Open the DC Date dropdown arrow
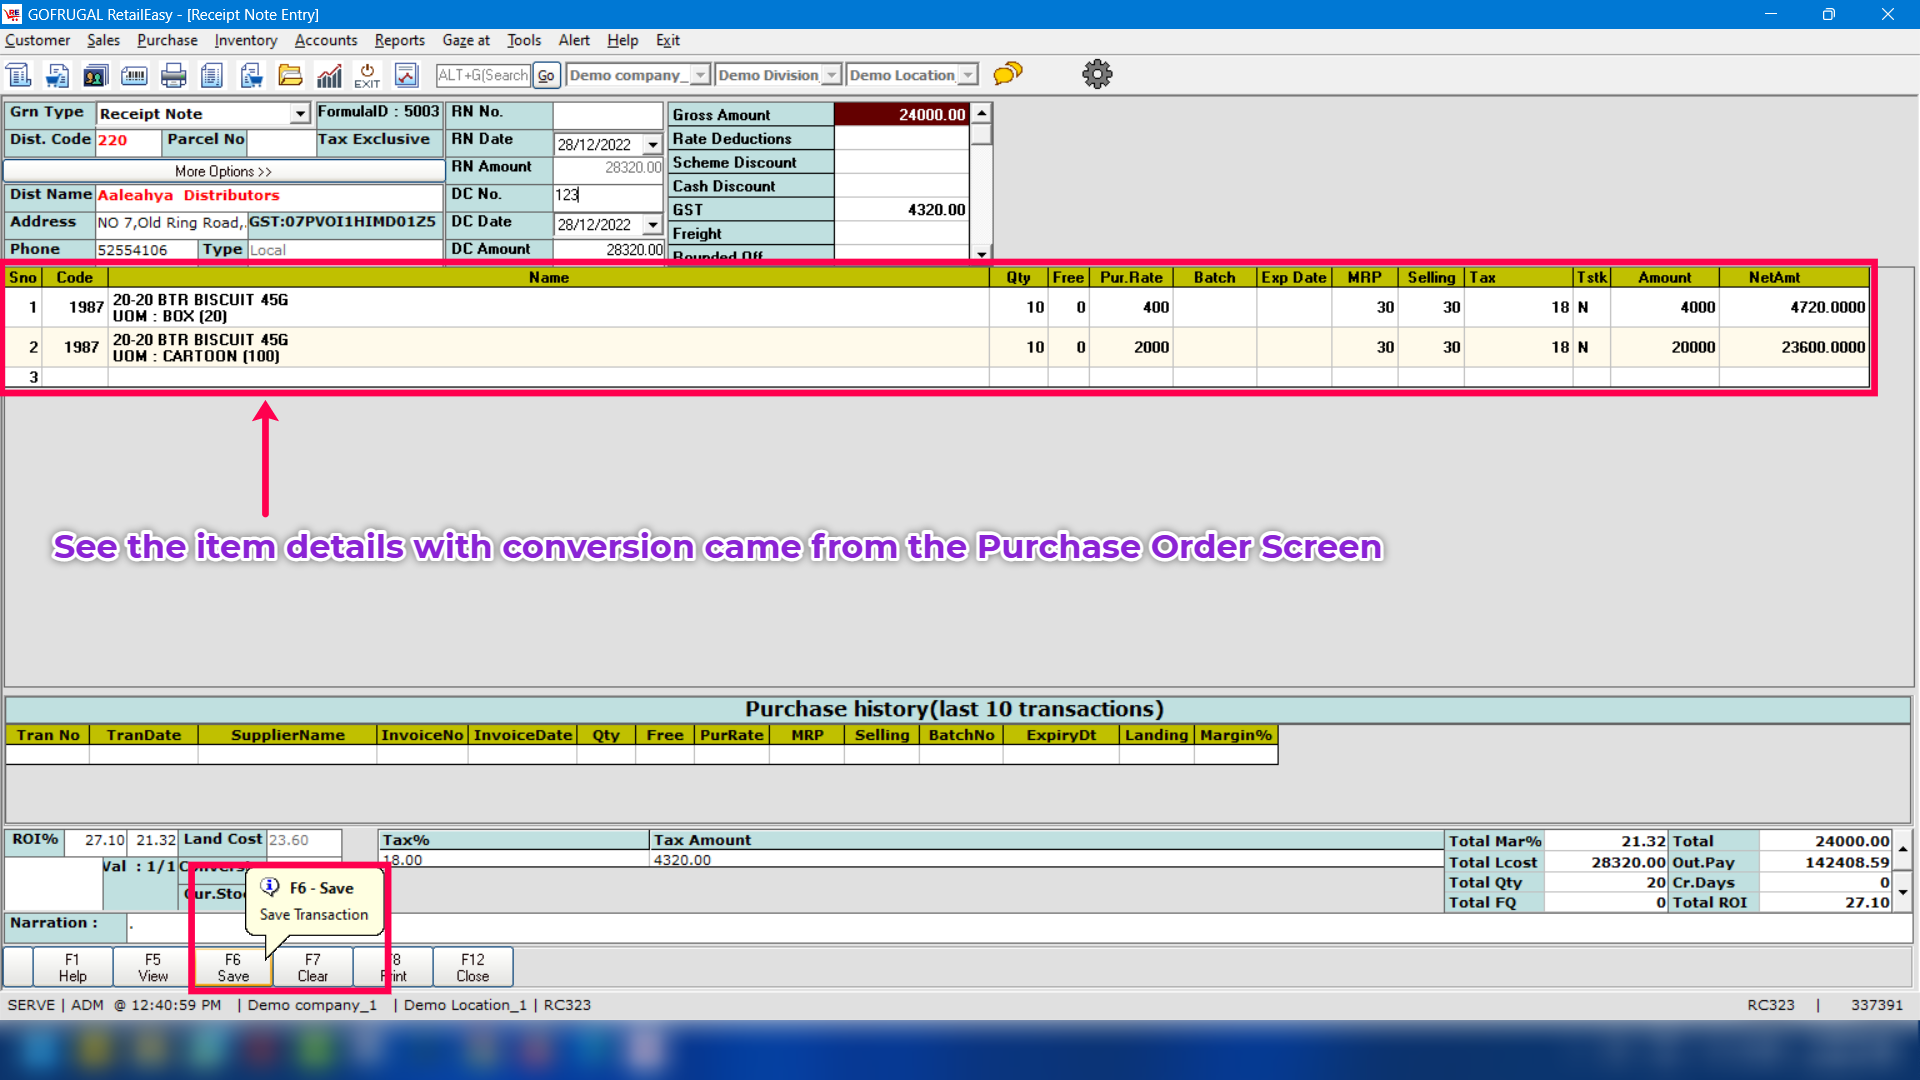This screenshot has width=1920, height=1080. pos(653,225)
